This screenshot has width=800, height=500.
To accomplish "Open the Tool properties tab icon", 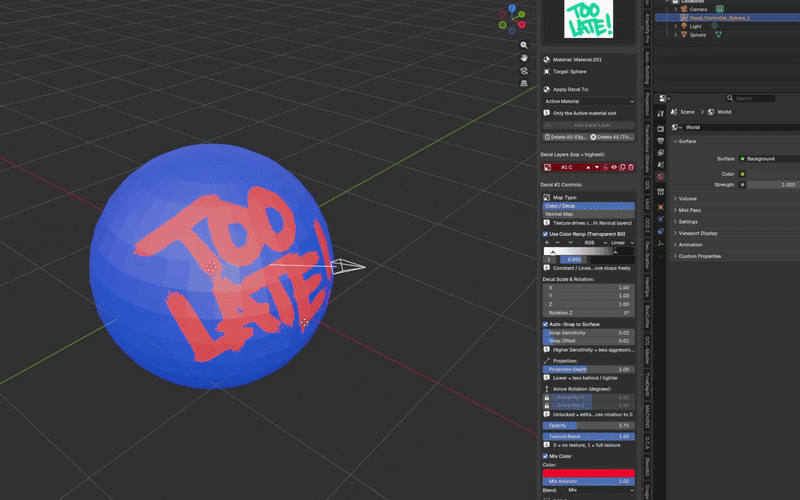I will [661, 114].
